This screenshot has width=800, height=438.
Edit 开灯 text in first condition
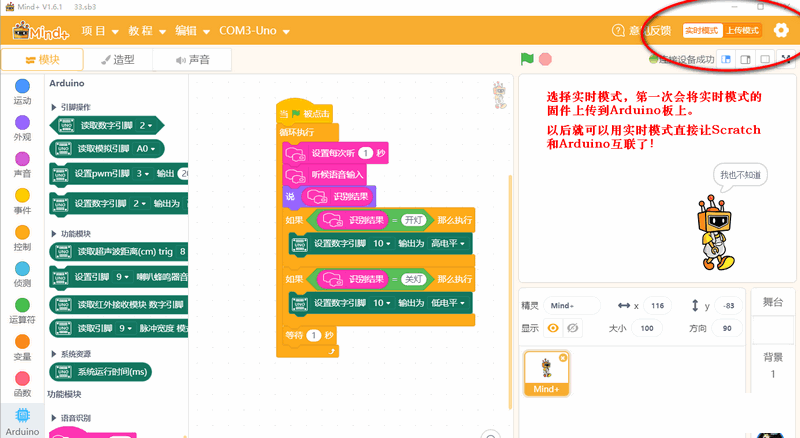tap(413, 220)
